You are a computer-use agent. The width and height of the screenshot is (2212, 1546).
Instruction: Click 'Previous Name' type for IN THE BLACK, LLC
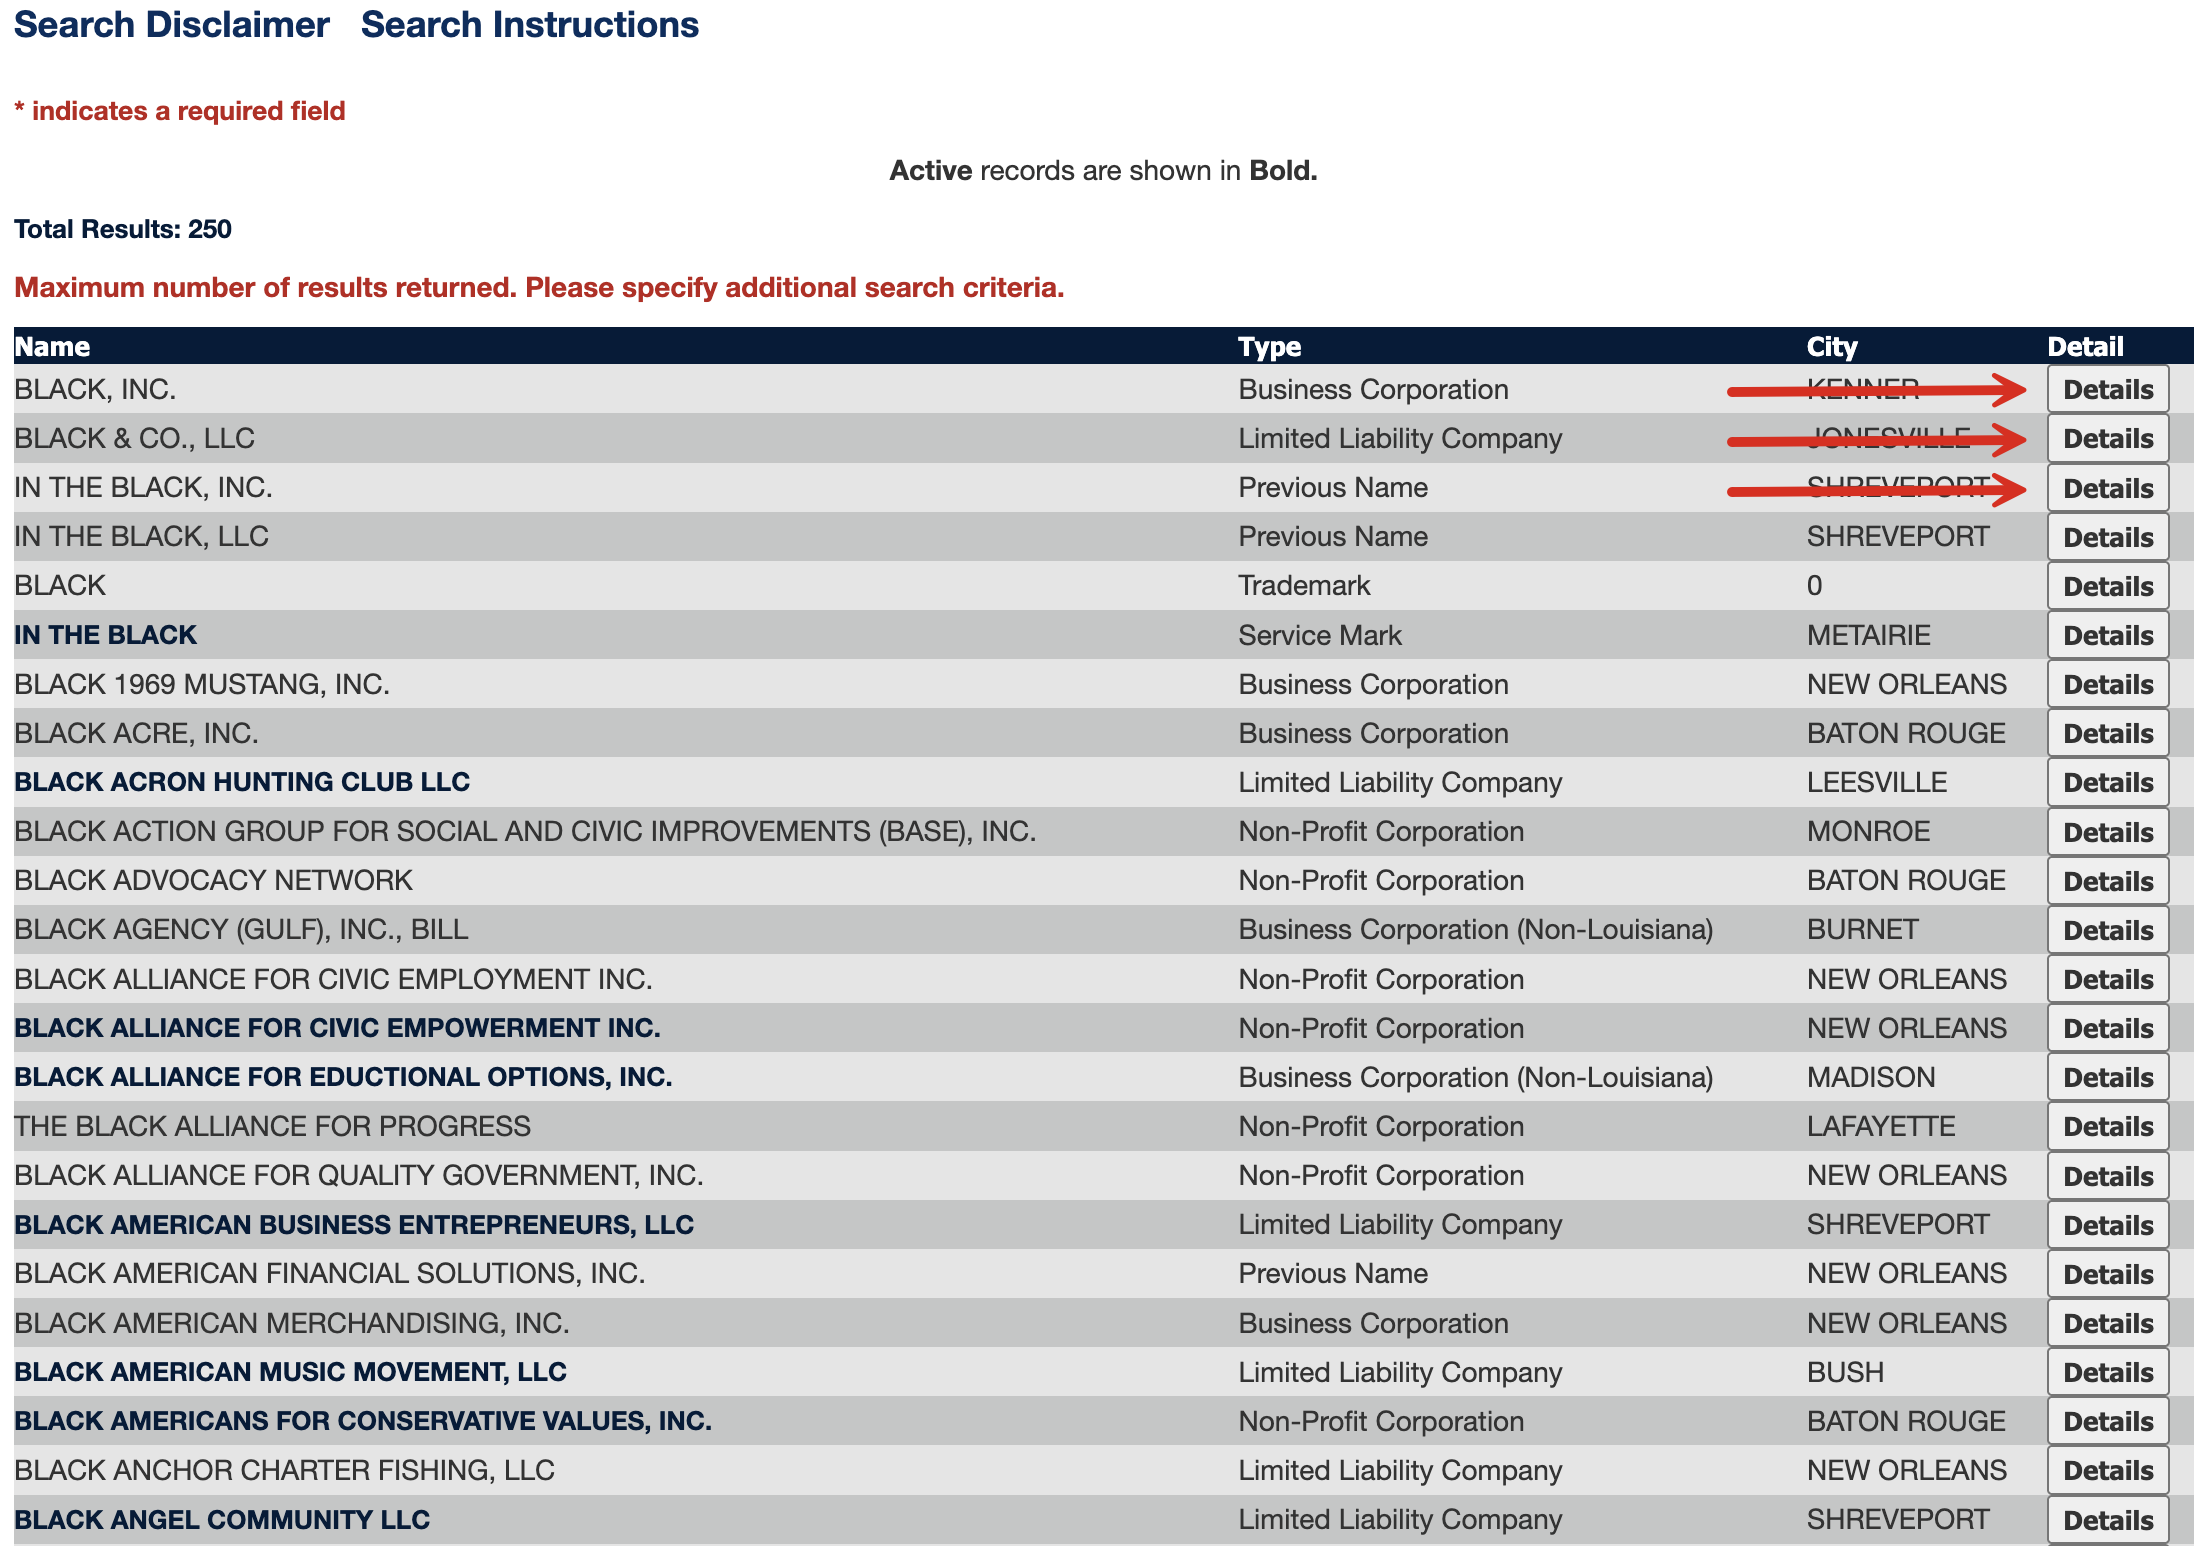(x=1333, y=536)
